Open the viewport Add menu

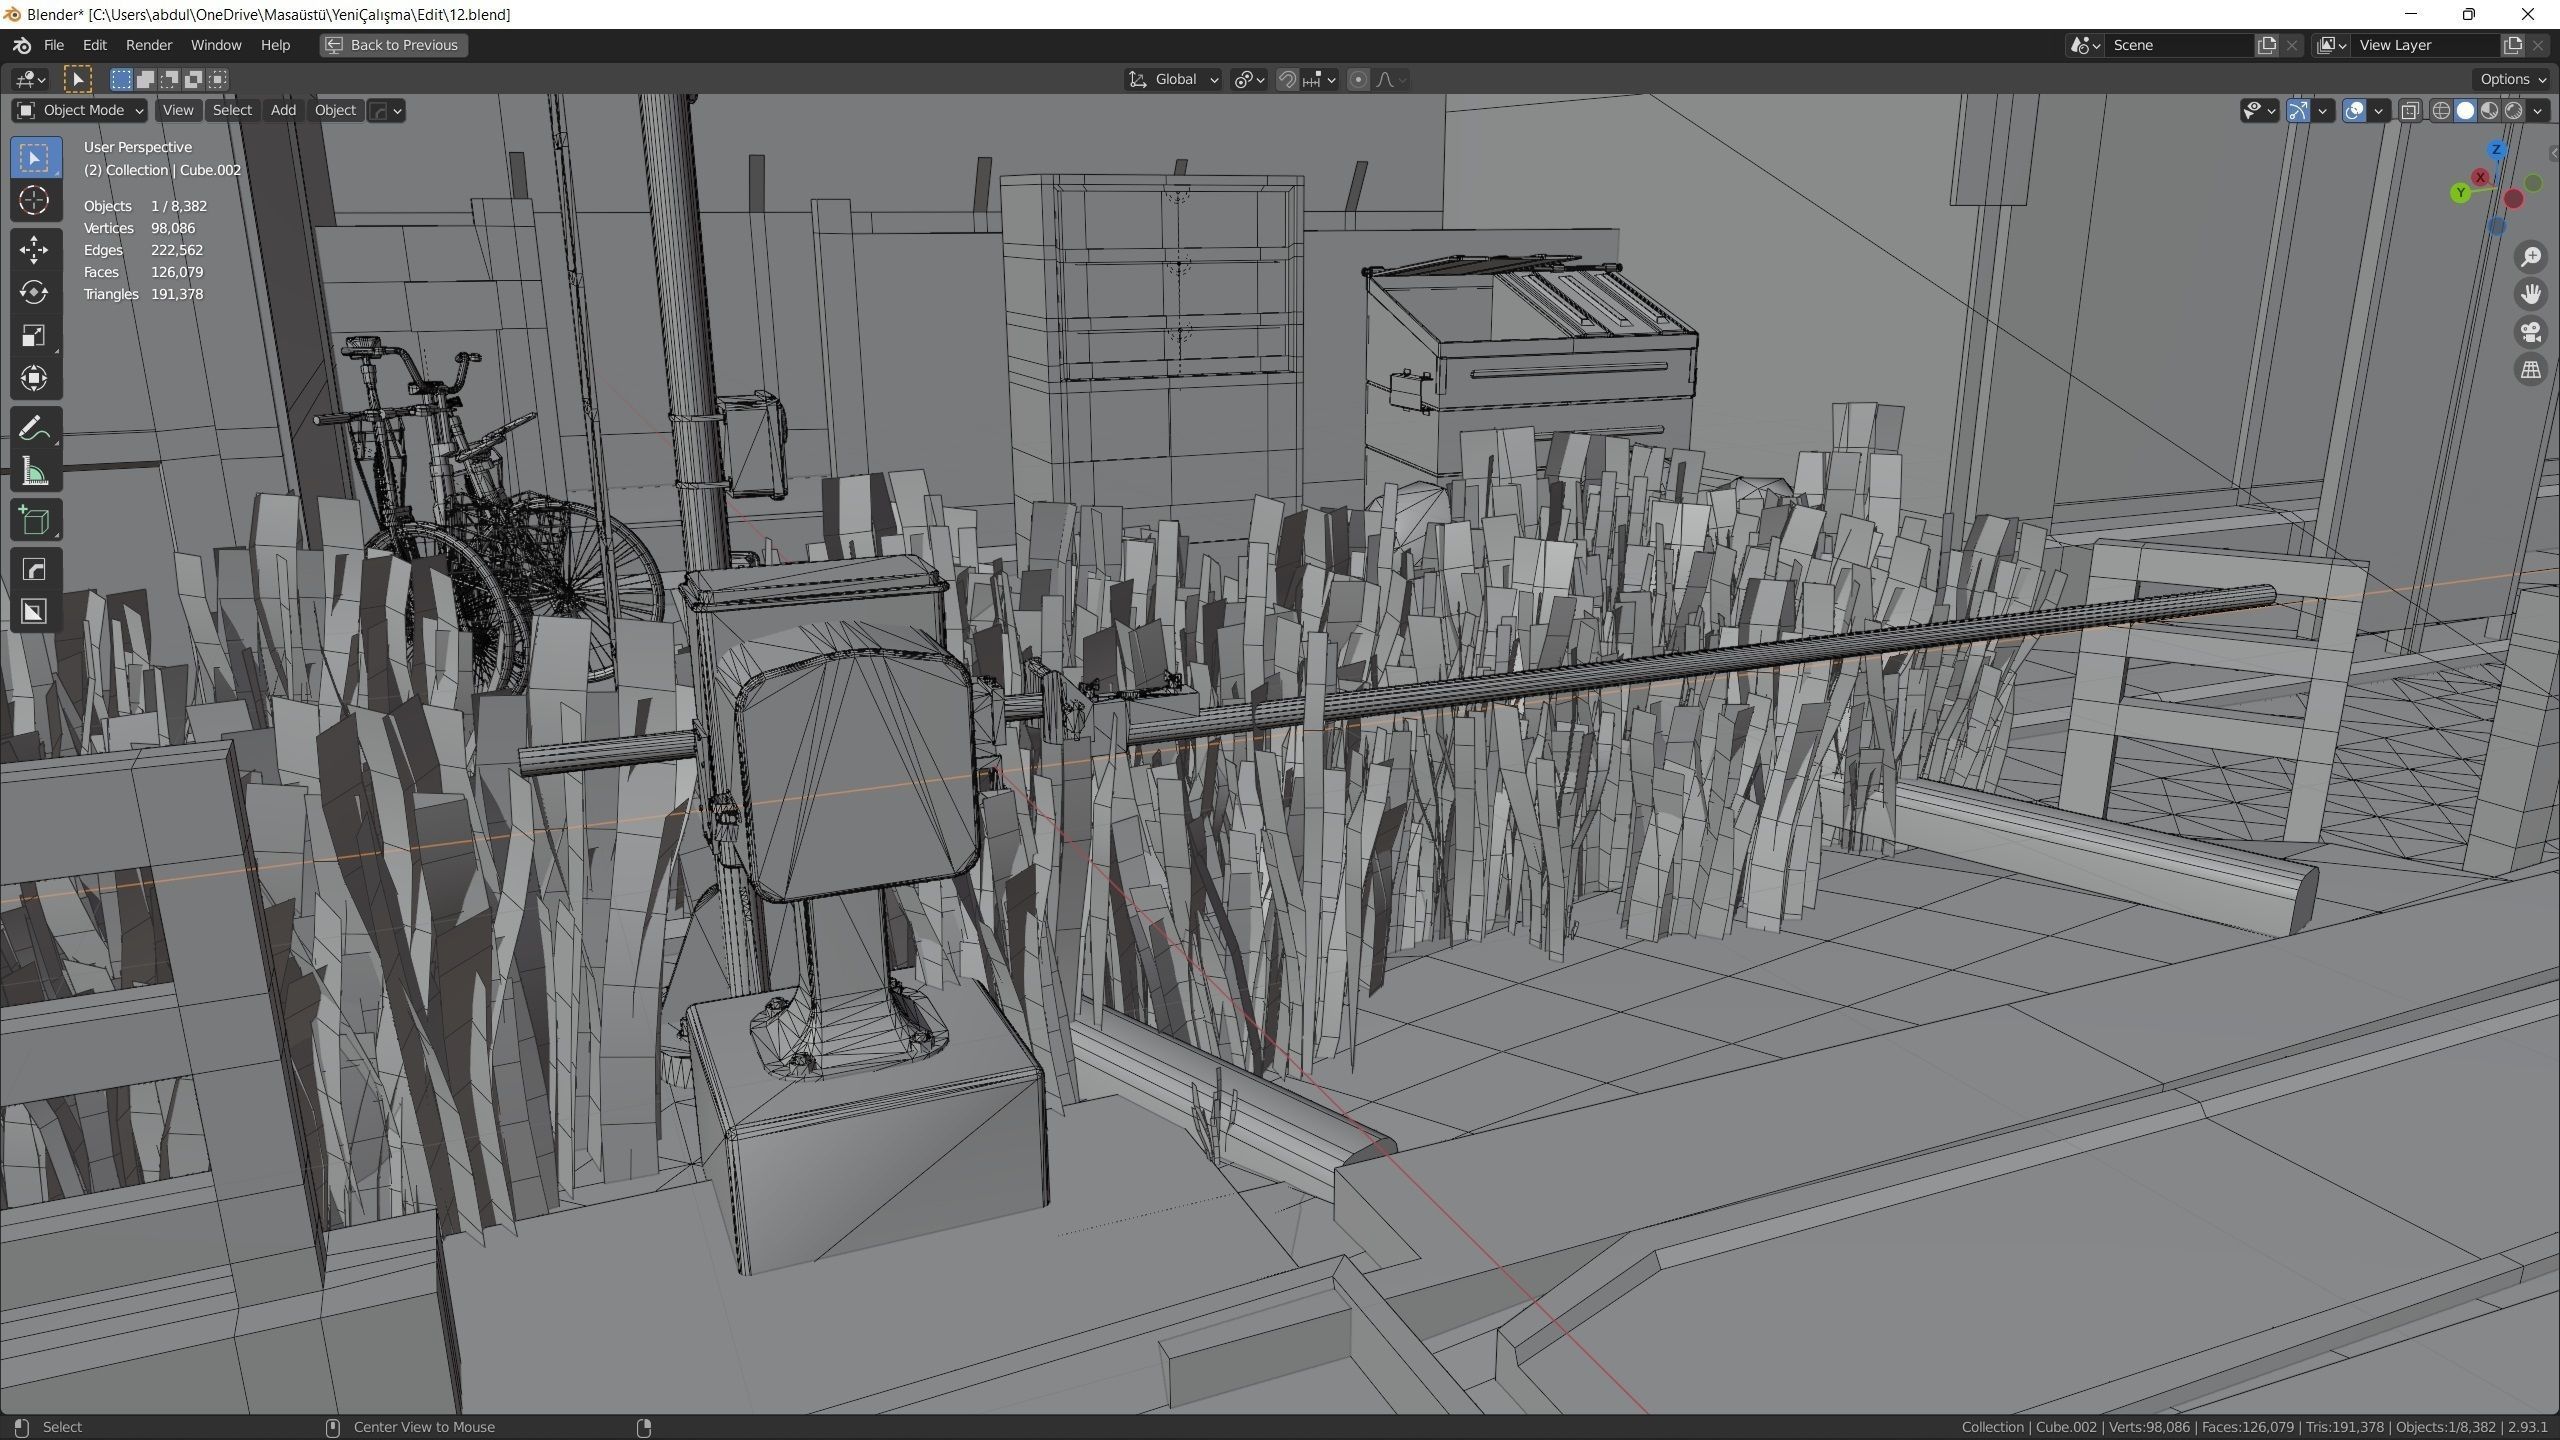283,110
